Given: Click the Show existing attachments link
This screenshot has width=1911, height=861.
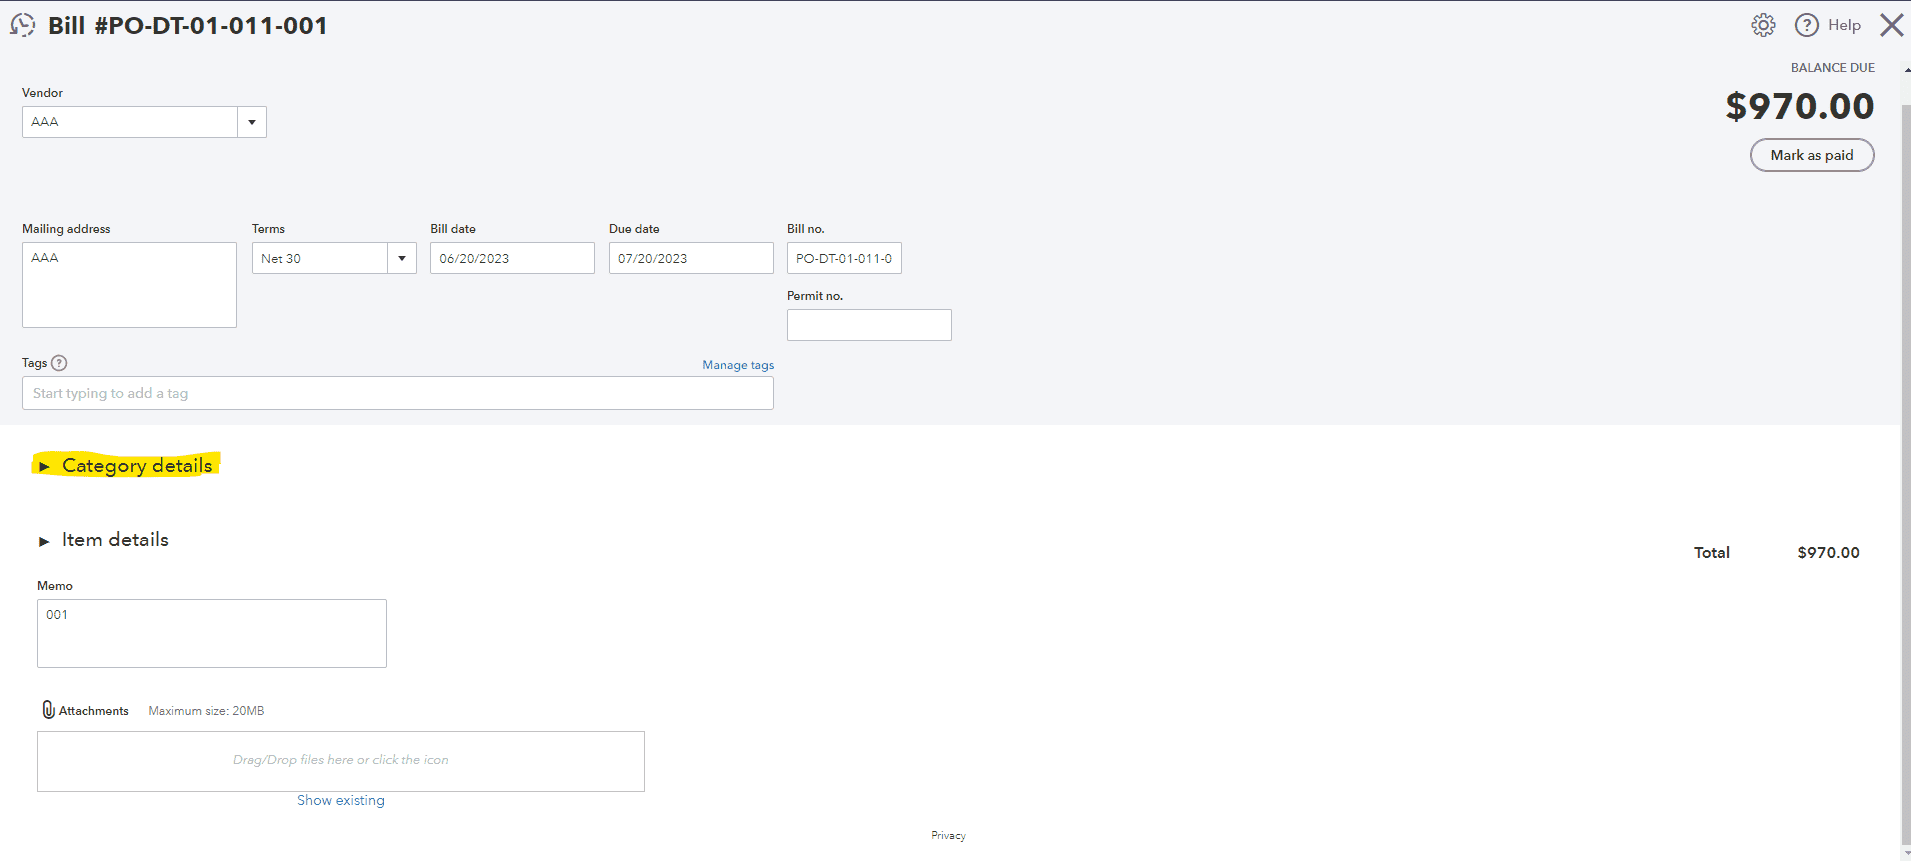Looking at the screenshot, I should [x=340, y=800].
